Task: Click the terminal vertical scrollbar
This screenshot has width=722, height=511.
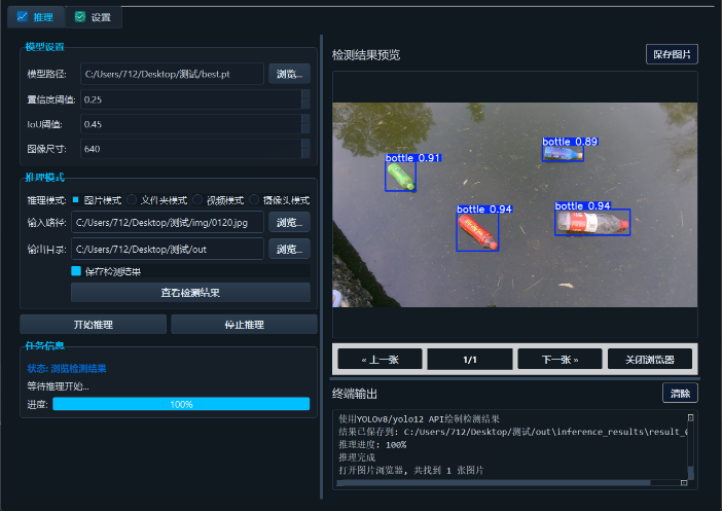Action: (x=690, y=472)
